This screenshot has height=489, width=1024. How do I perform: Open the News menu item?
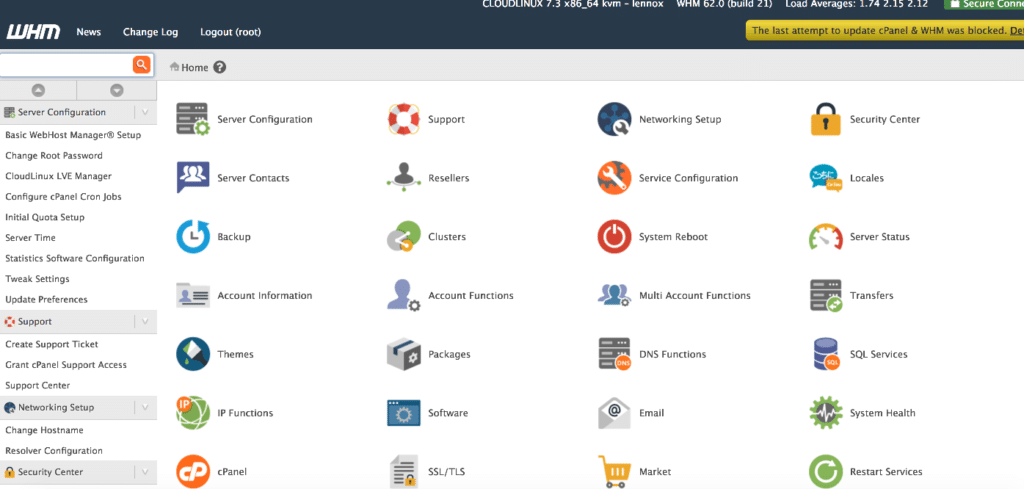pos(88,32)
